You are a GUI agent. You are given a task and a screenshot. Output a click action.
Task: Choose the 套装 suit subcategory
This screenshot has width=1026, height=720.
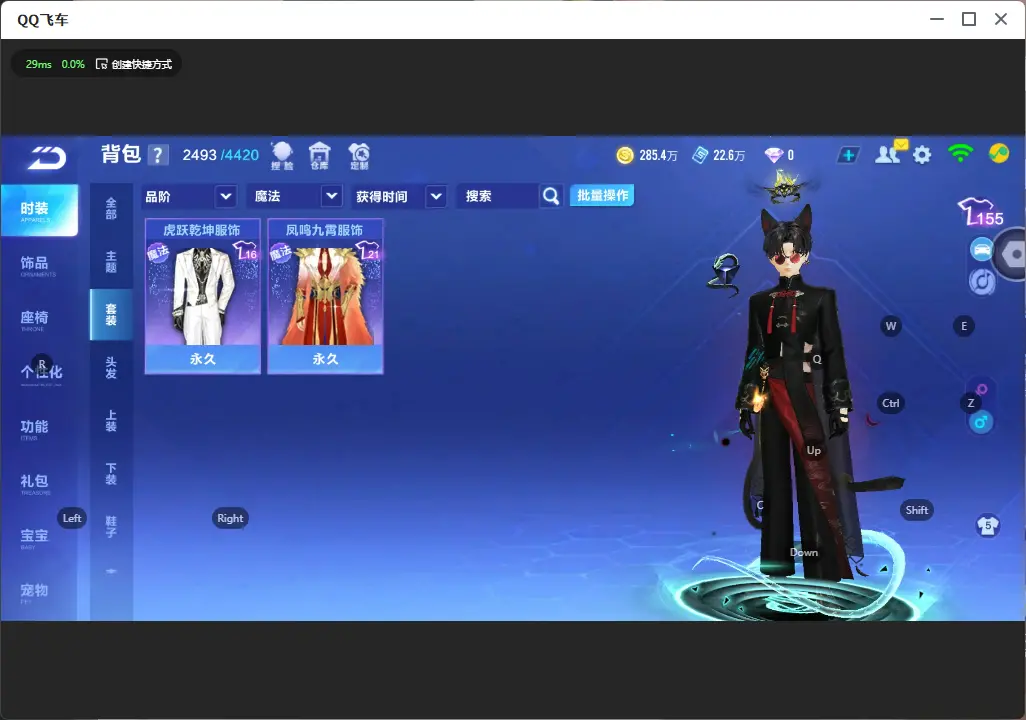pyautogui.click(x=111, y=315)
